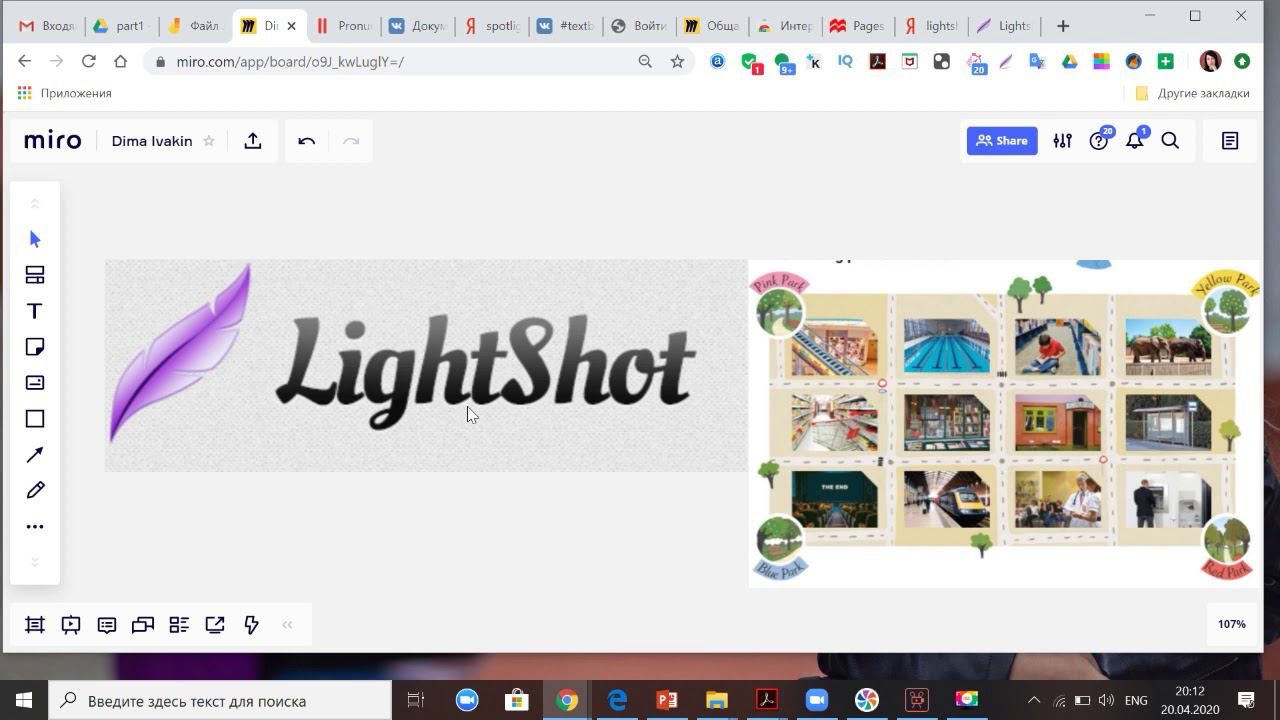Click the miro logo
The image size is (1280, 720).
click(53, 141)
